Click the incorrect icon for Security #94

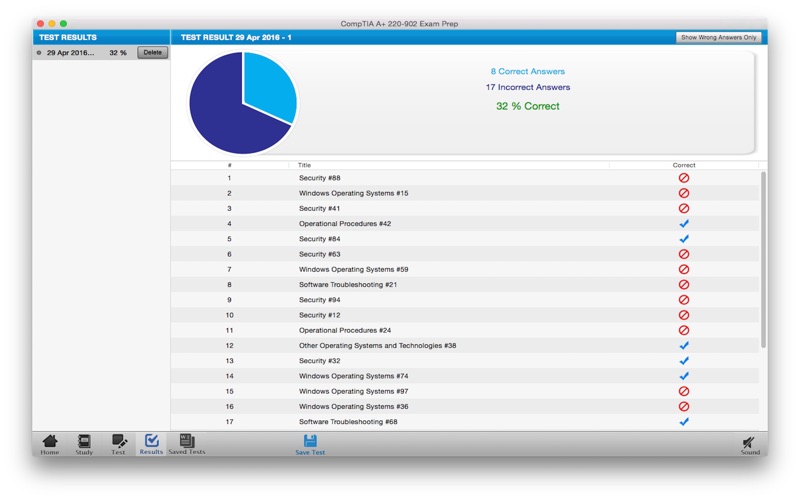[684, 299]
